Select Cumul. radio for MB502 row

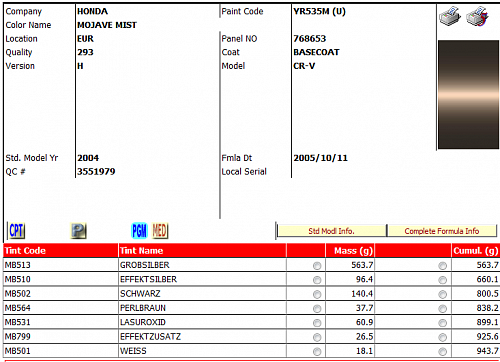tap(443, 294)
